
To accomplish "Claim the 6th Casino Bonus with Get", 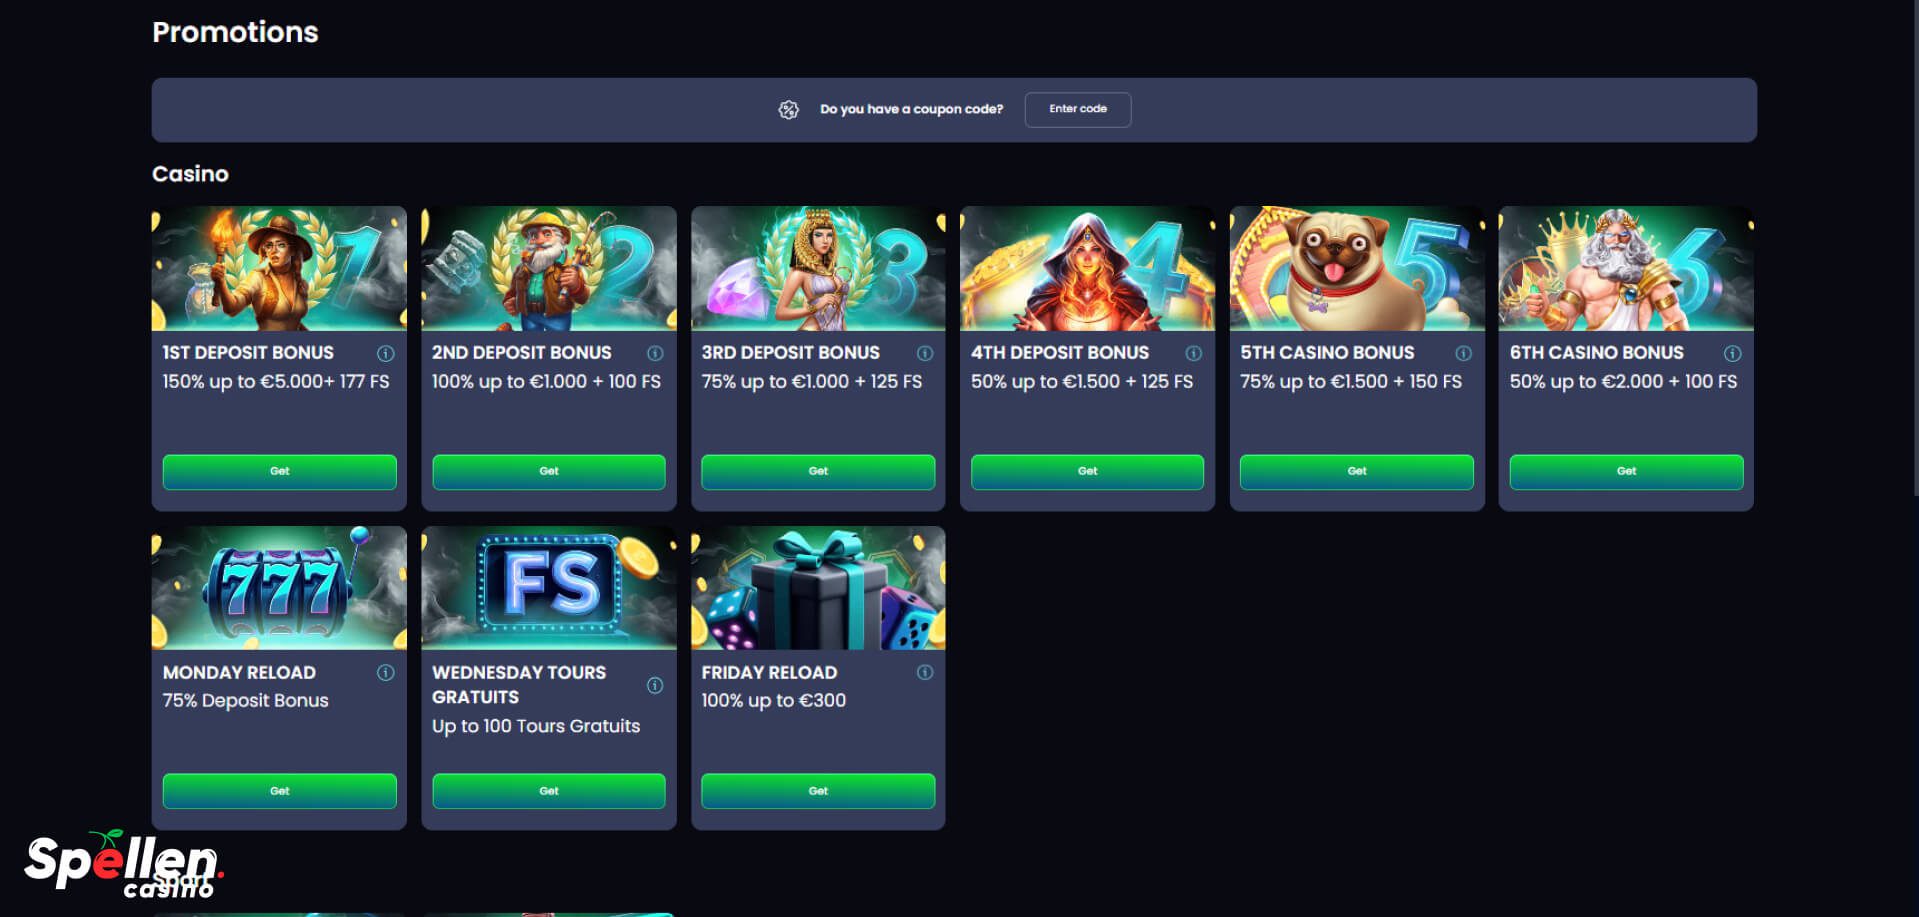I will coord(1626,471).
